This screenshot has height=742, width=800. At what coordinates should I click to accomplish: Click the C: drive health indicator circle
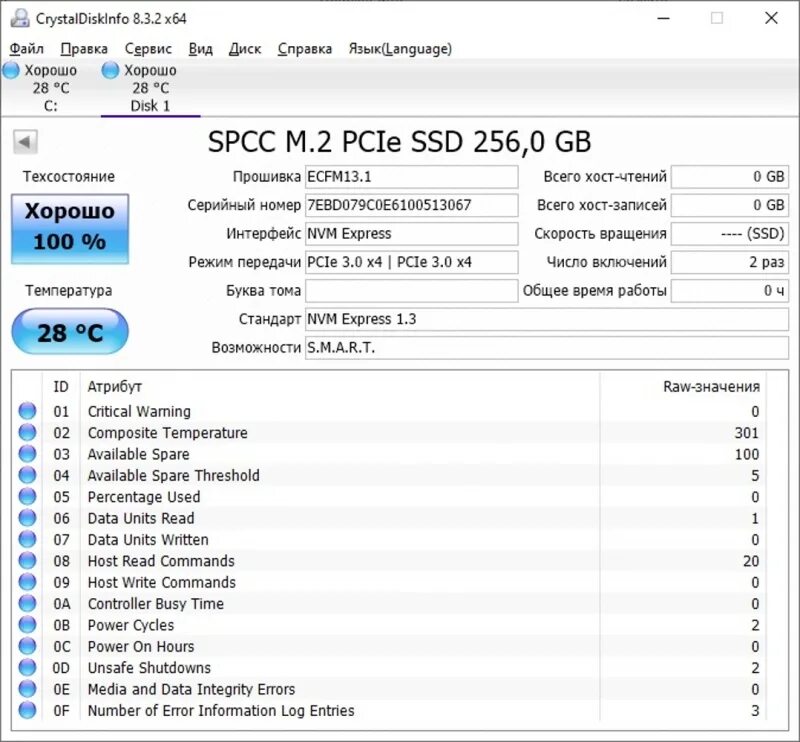[x=12, y=70]
